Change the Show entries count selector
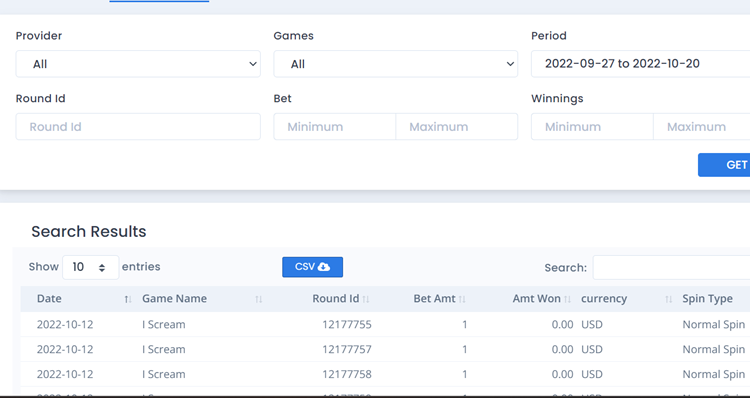The width and height of the screenshot is (750, 398). [x=90, y=267]
